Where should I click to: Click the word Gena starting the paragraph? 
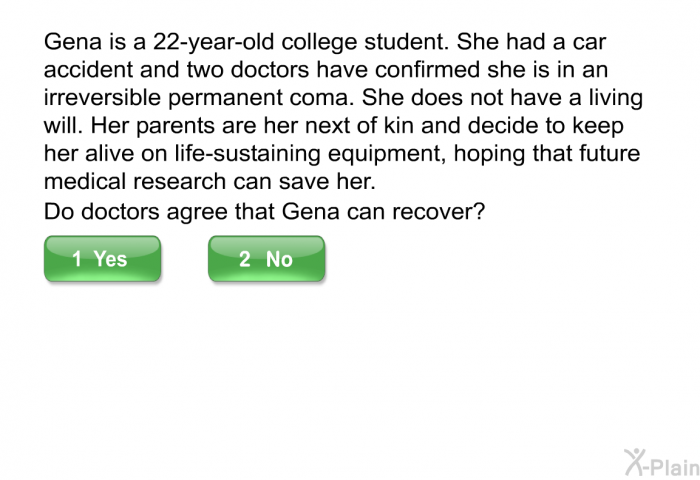[73, 42]
